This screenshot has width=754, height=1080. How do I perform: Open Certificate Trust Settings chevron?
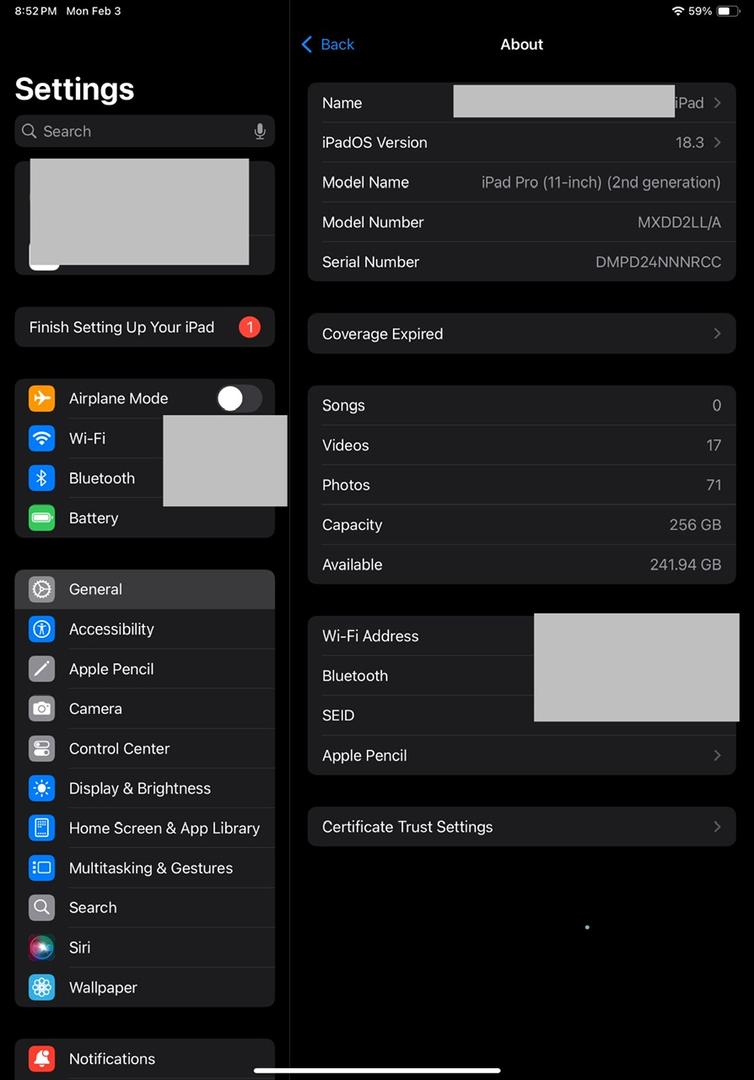[x=717, y=827]
